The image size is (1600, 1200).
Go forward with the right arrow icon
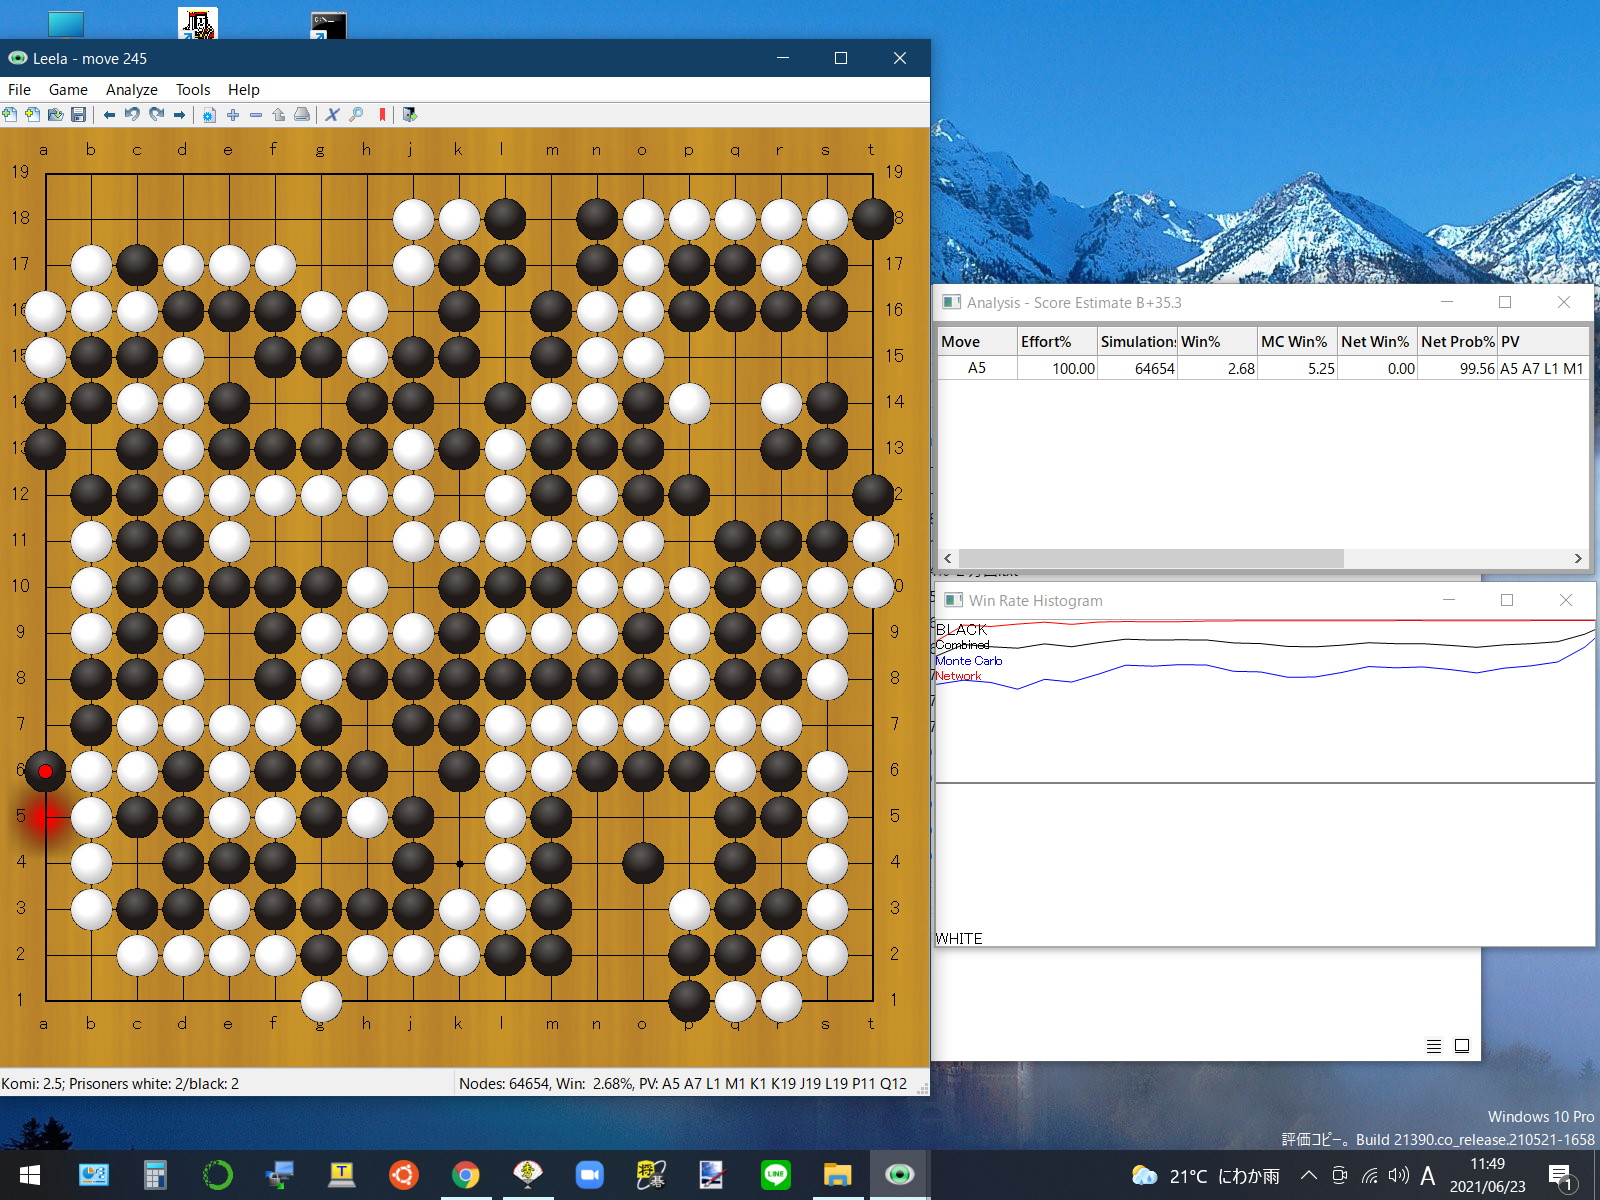click(179, 115)
